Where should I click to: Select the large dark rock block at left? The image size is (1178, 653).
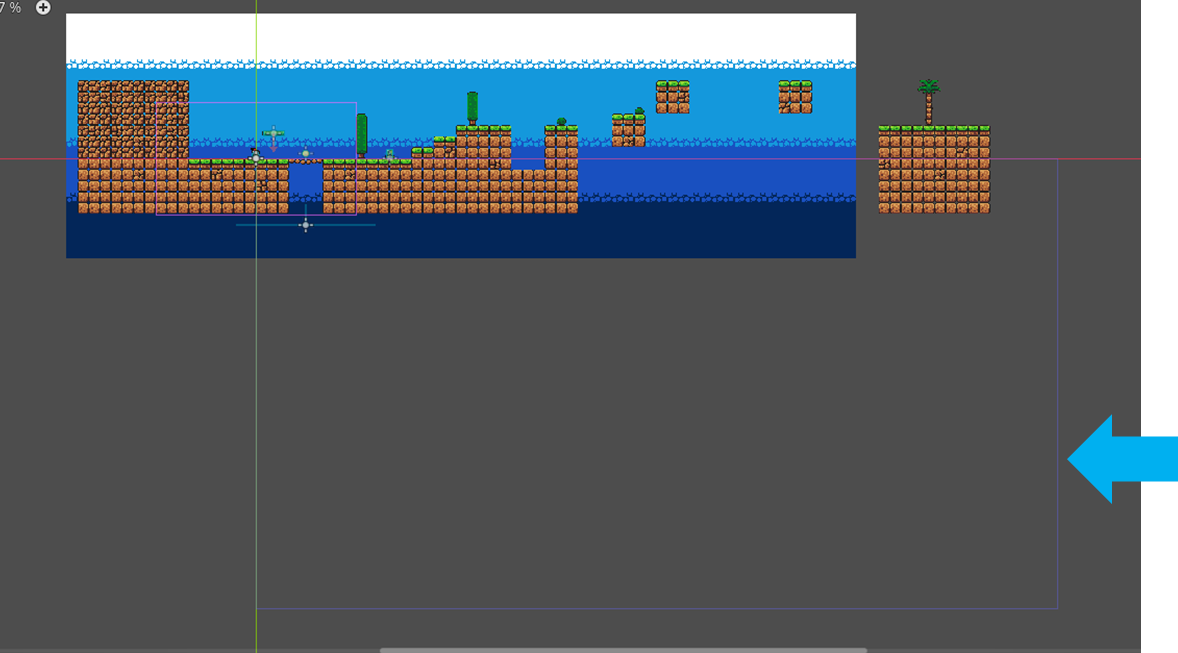coord(133,119)
